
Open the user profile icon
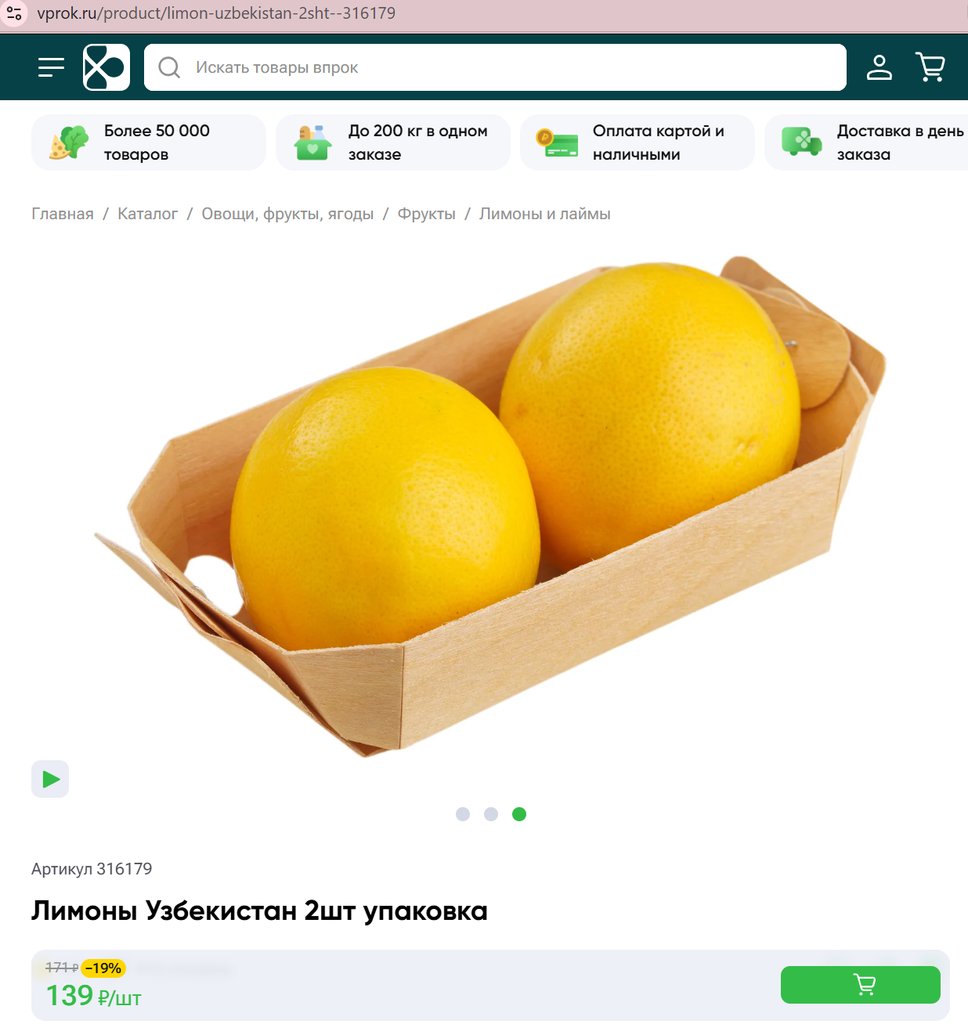879,67
